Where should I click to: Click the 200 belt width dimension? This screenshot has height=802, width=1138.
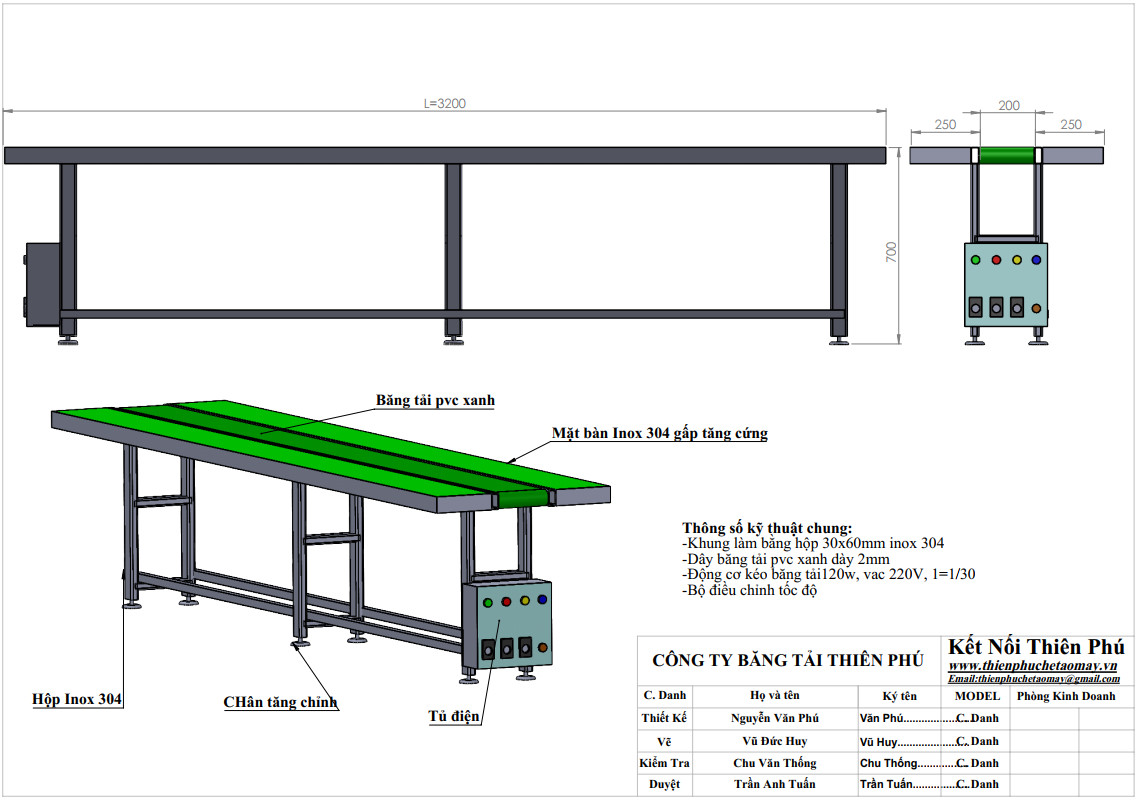tap(1009, 106)
